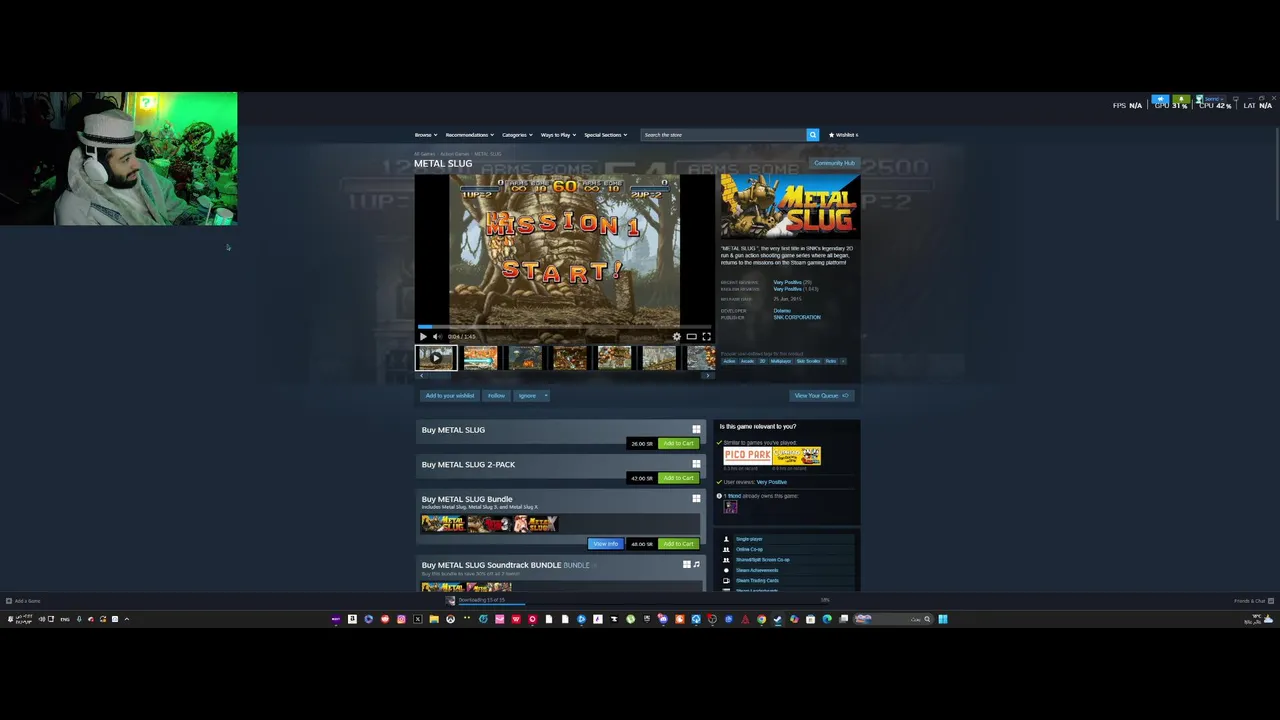
Task: Follow the Metal Slug game
Action: (496, 396)
